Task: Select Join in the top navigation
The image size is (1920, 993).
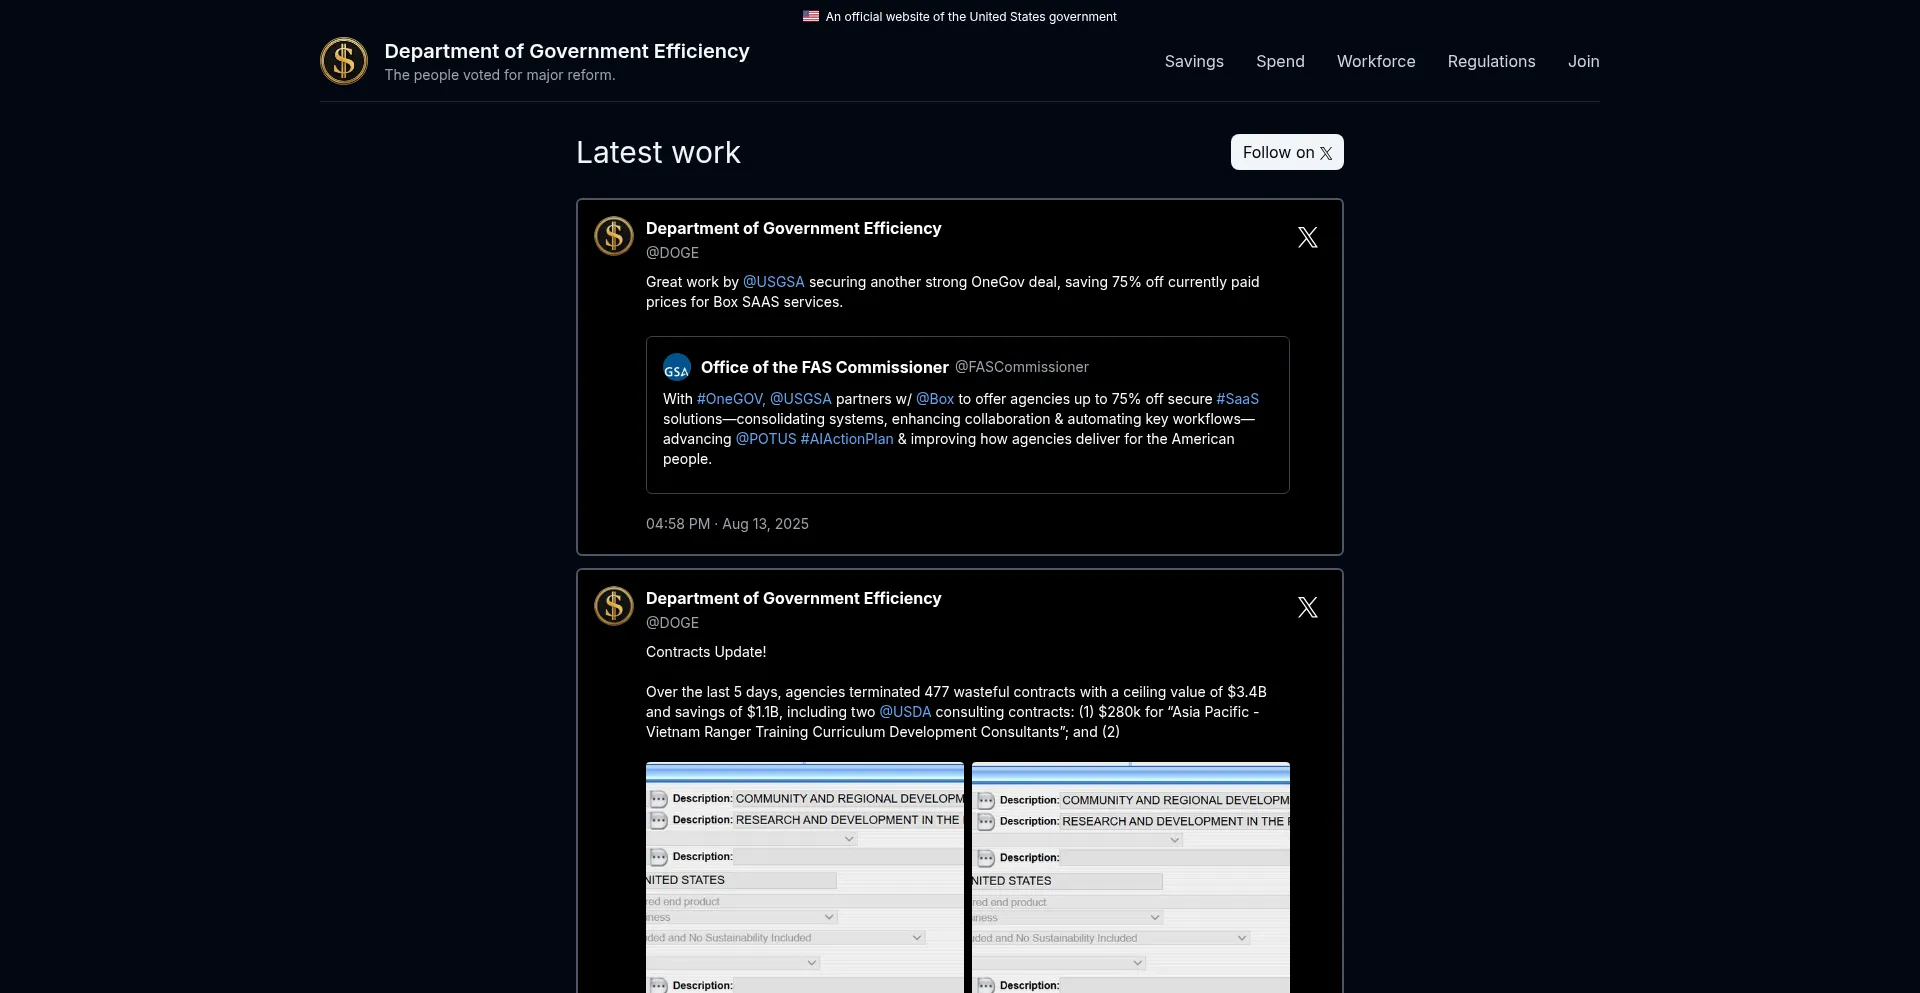Action: 1583,61
